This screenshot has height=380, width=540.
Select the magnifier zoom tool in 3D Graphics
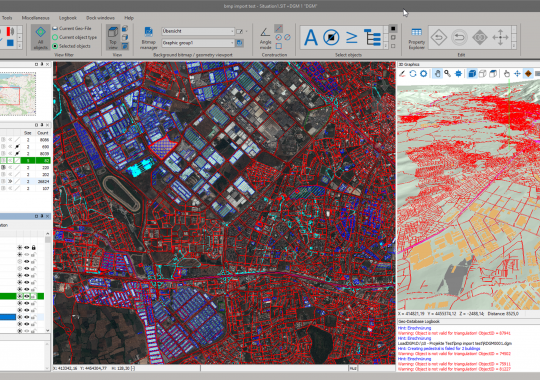coord(447,73)
